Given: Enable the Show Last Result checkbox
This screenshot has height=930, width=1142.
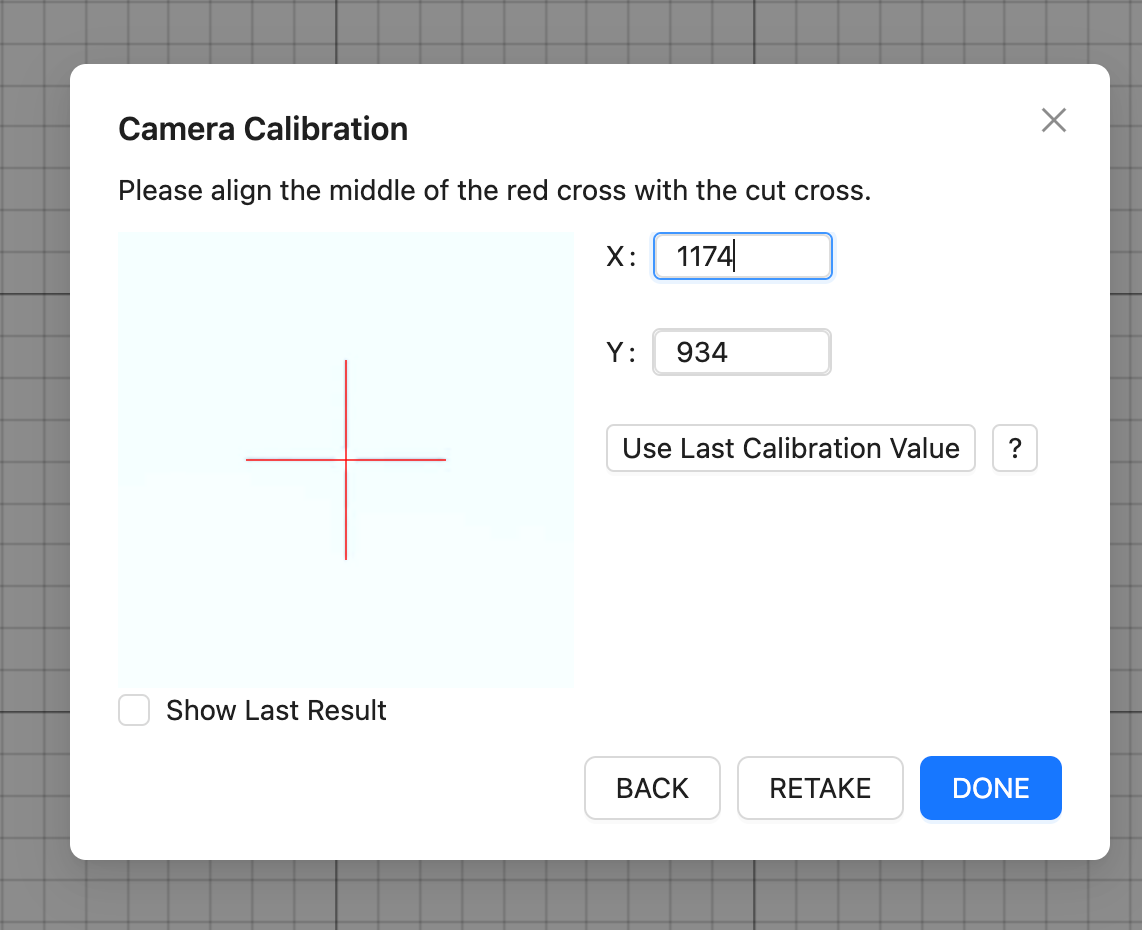Looking at the screenshot, I should (134, 710).
